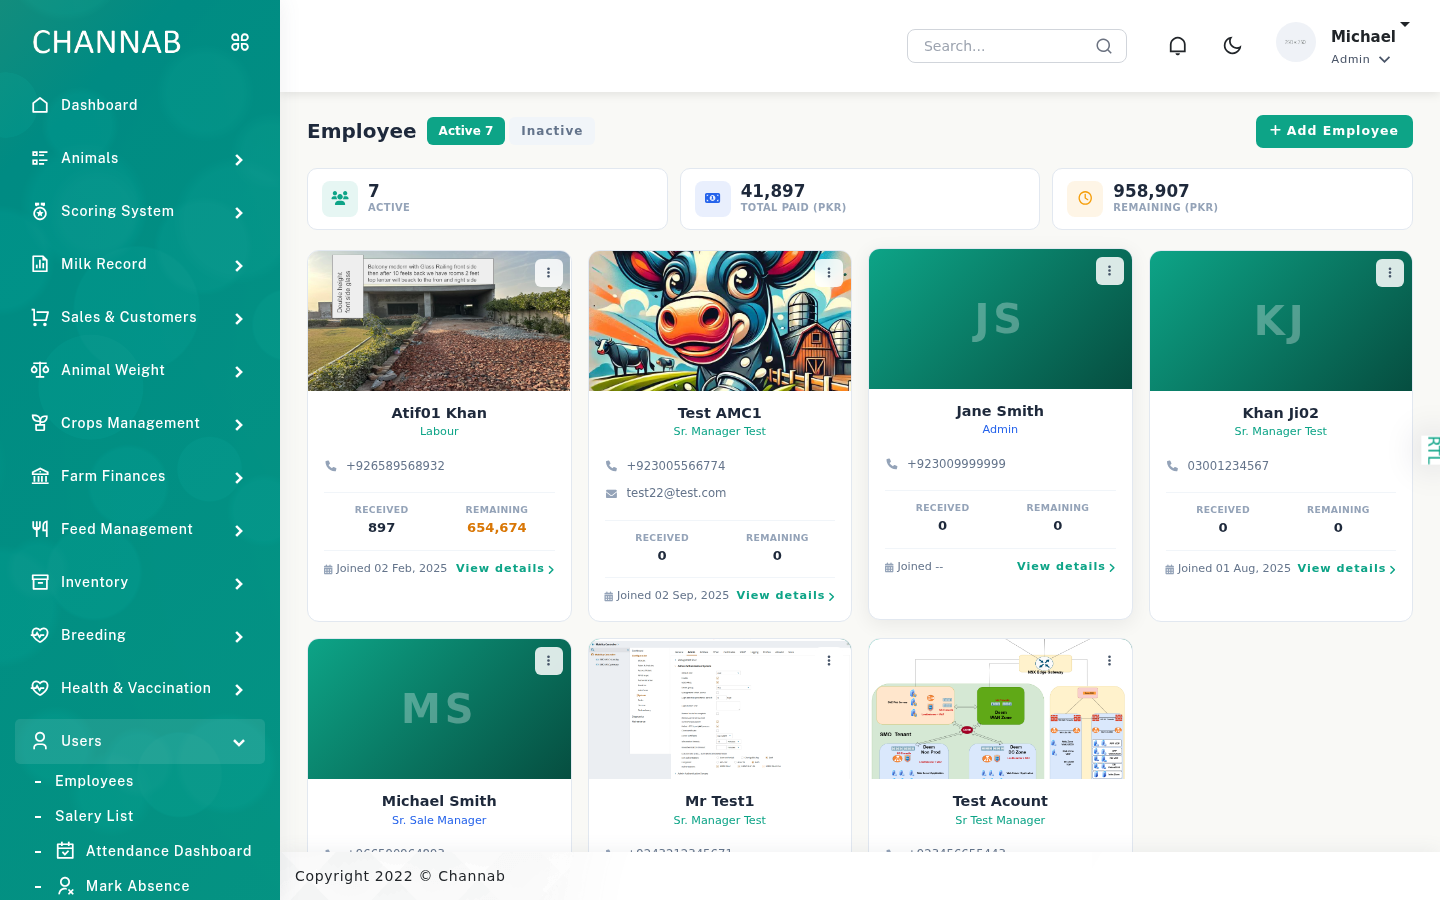This screenshot has height=900, width=1440.
Task: Expand Scoring System submenu arrow
Action: click(x=239, y=213)
